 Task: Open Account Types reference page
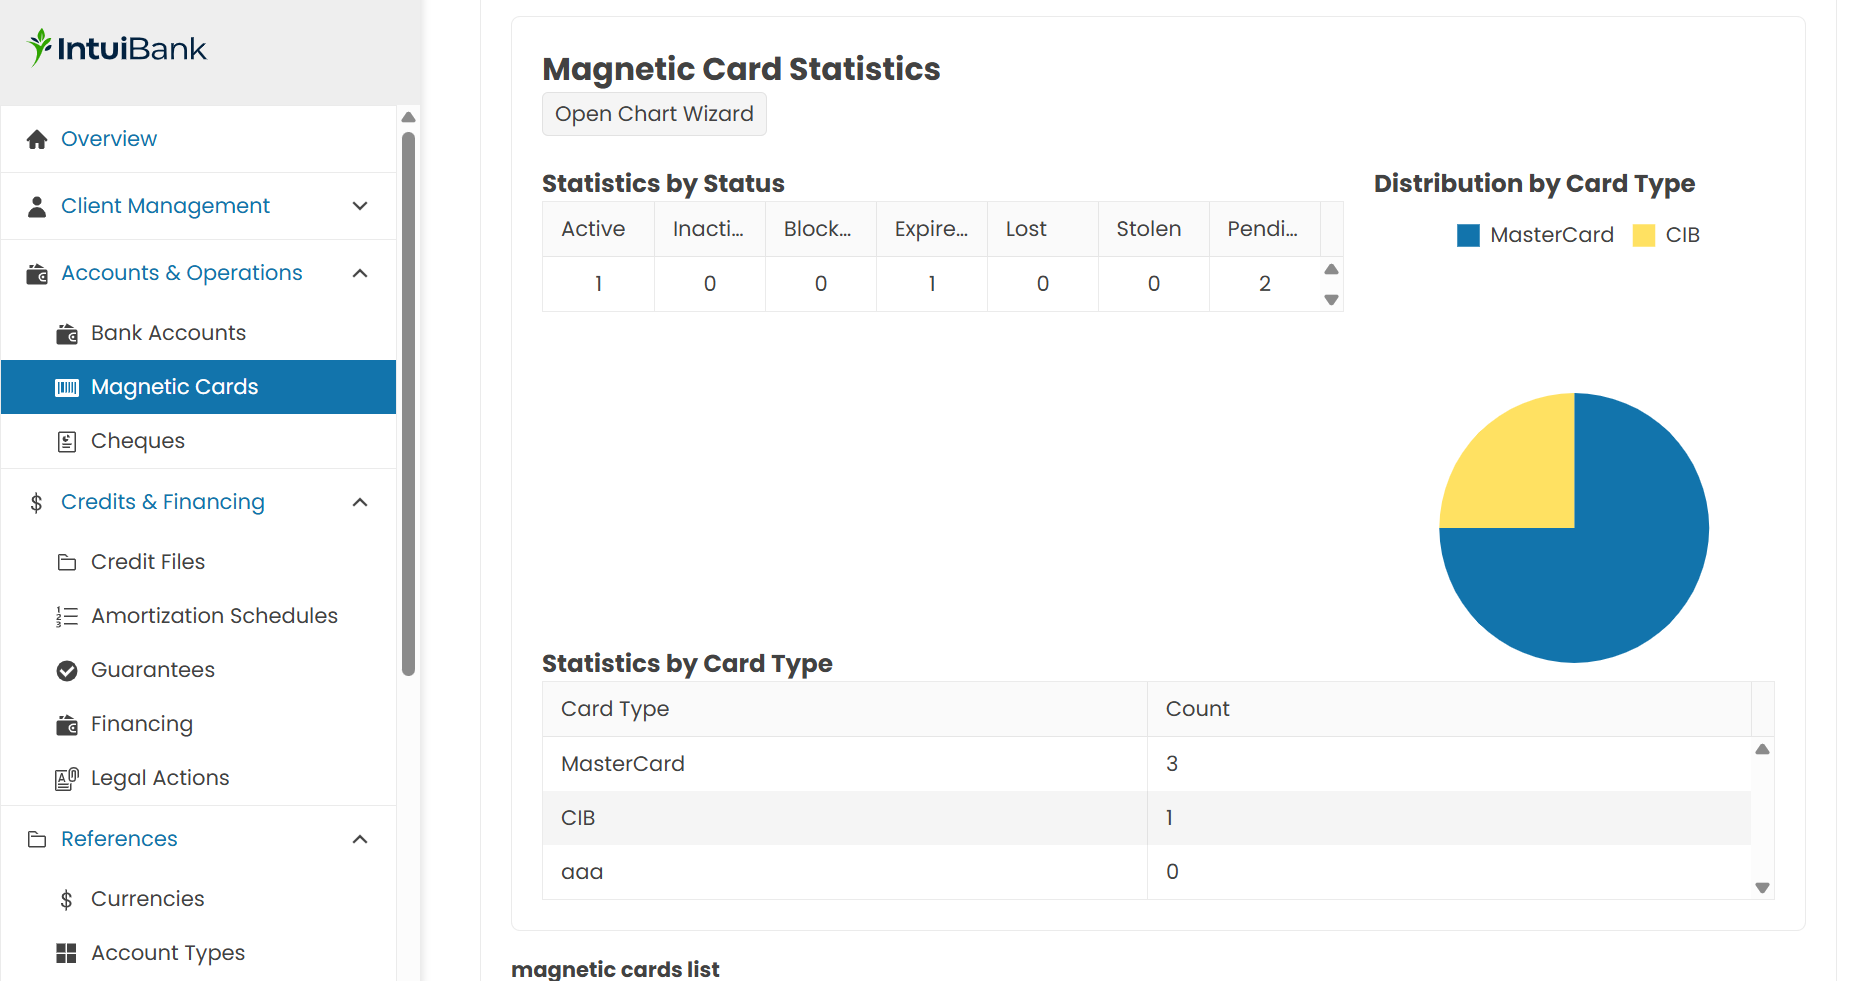198,953
